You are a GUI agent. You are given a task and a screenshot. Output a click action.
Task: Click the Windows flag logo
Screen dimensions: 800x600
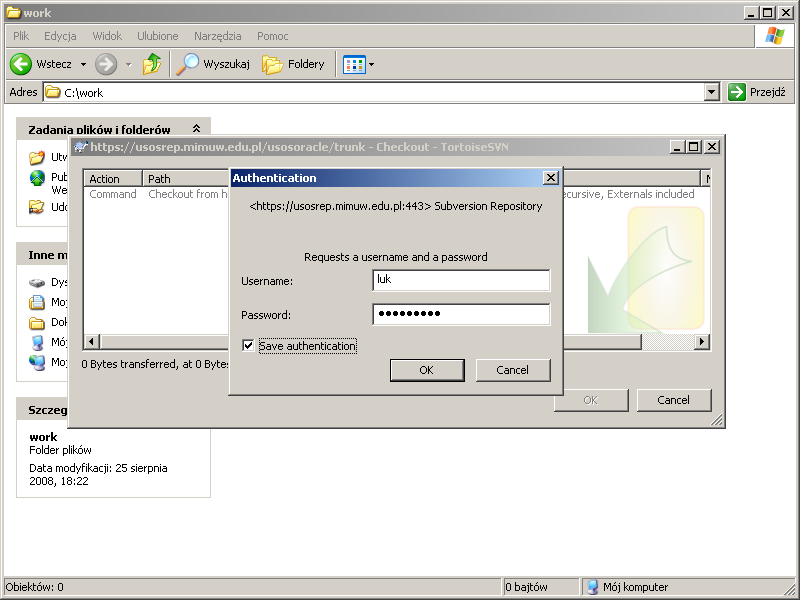[x=774, y=36]
